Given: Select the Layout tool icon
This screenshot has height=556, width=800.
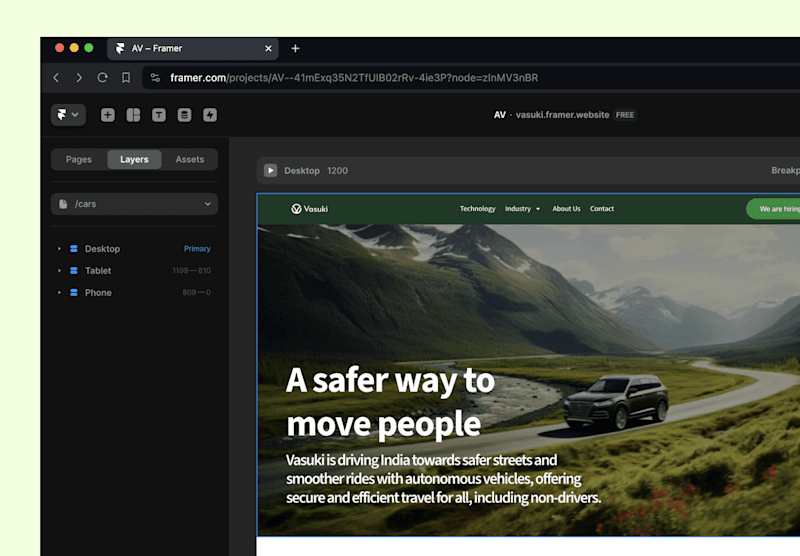Looking at the screenshot, I should [x=133, y=115].
